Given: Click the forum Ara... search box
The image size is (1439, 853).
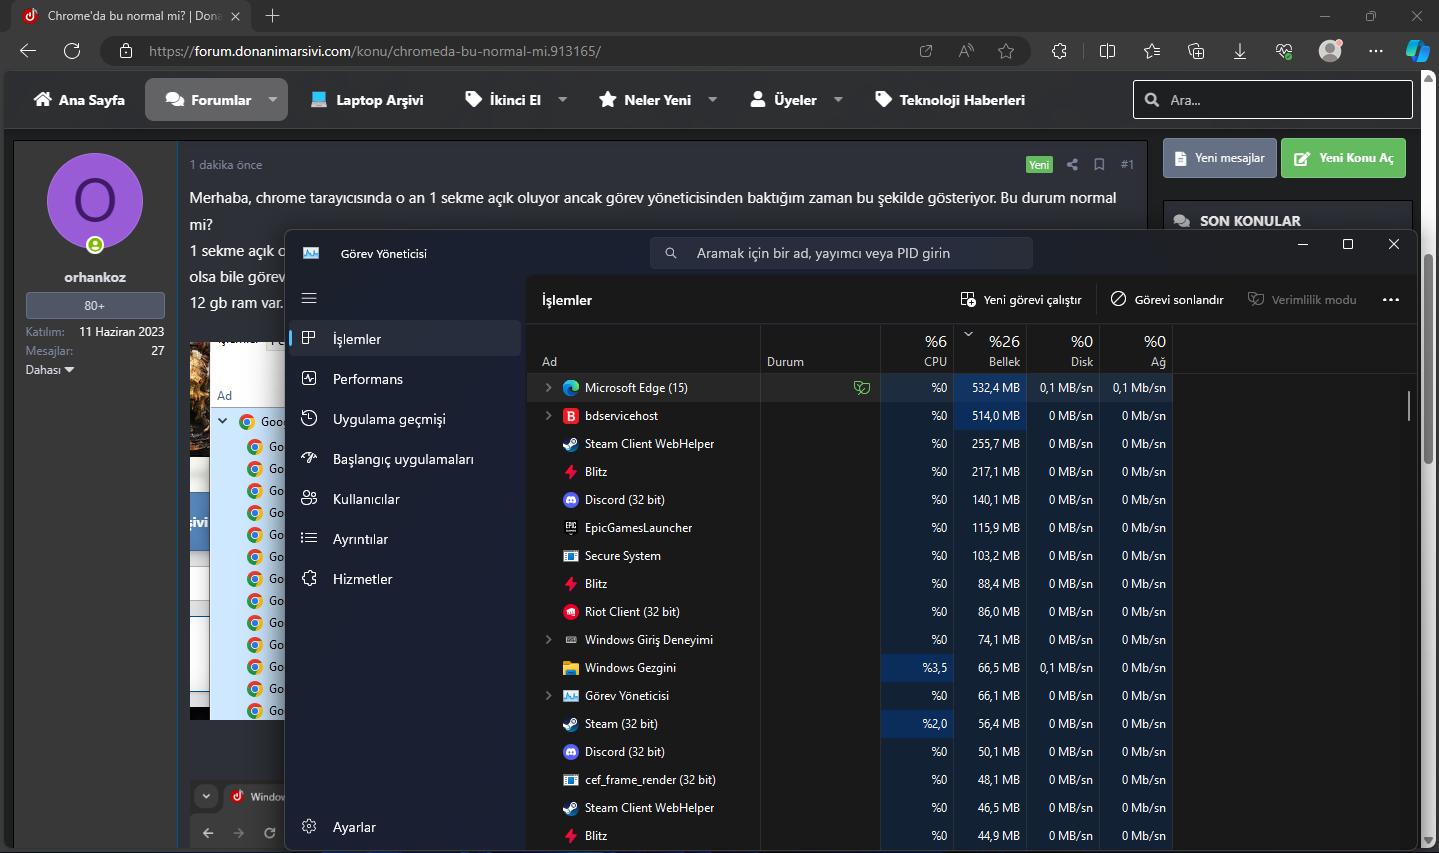Looking at the screenshot, I should coord(1273,100).
